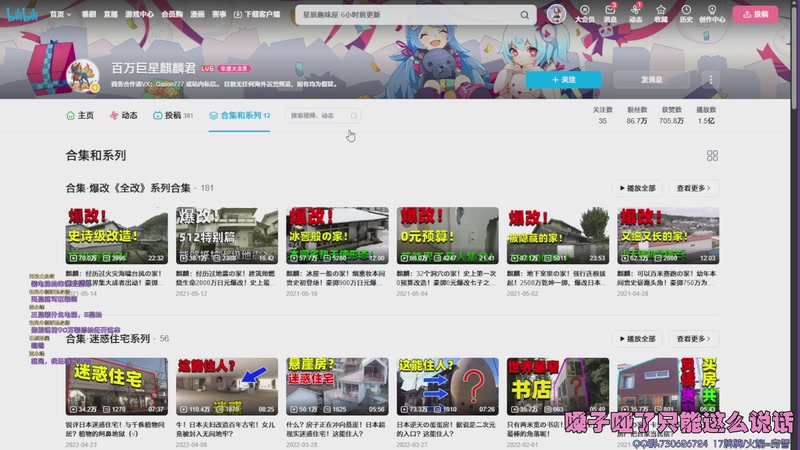View the 播放数 1.5亿 stat
The image size is (800, 450).
click(706, 115)
